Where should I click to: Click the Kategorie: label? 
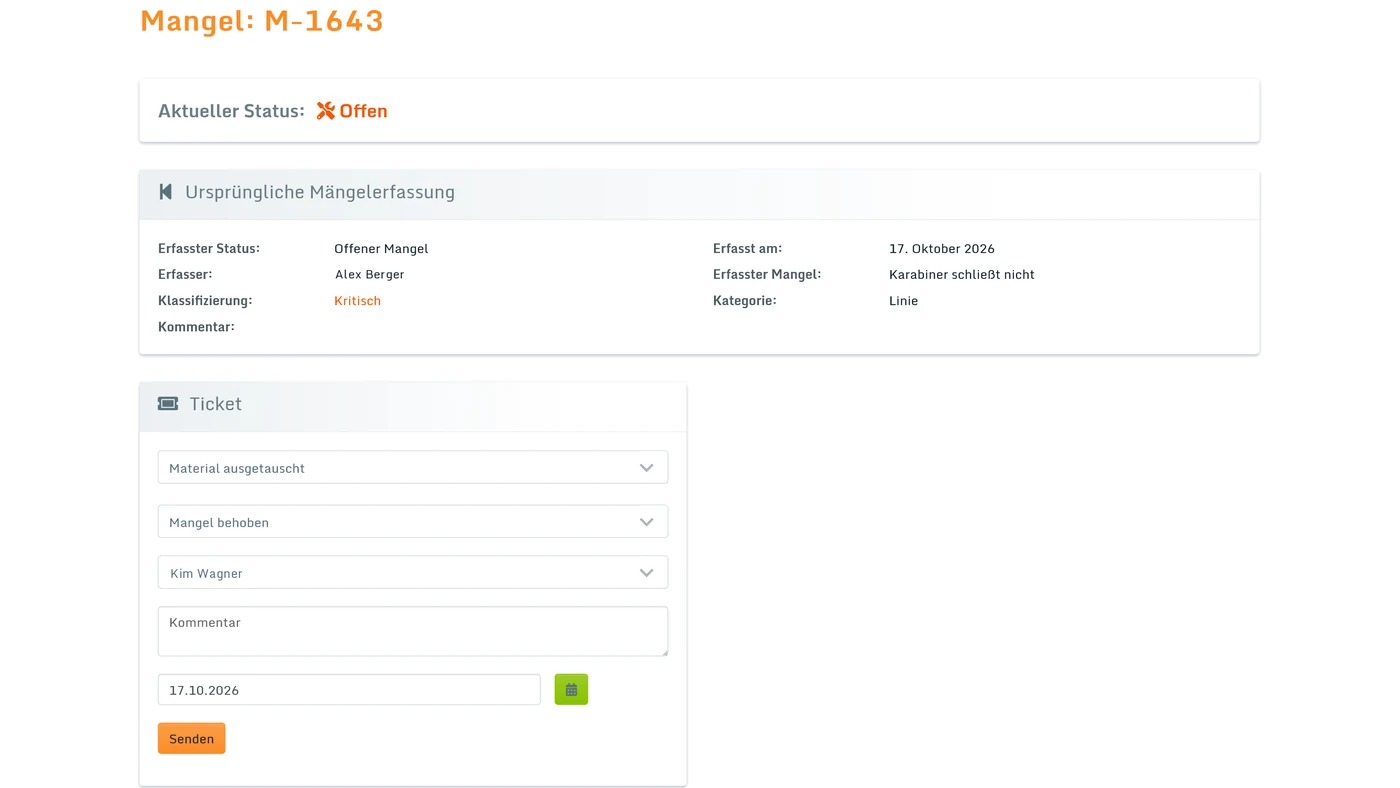coord(744,301)
